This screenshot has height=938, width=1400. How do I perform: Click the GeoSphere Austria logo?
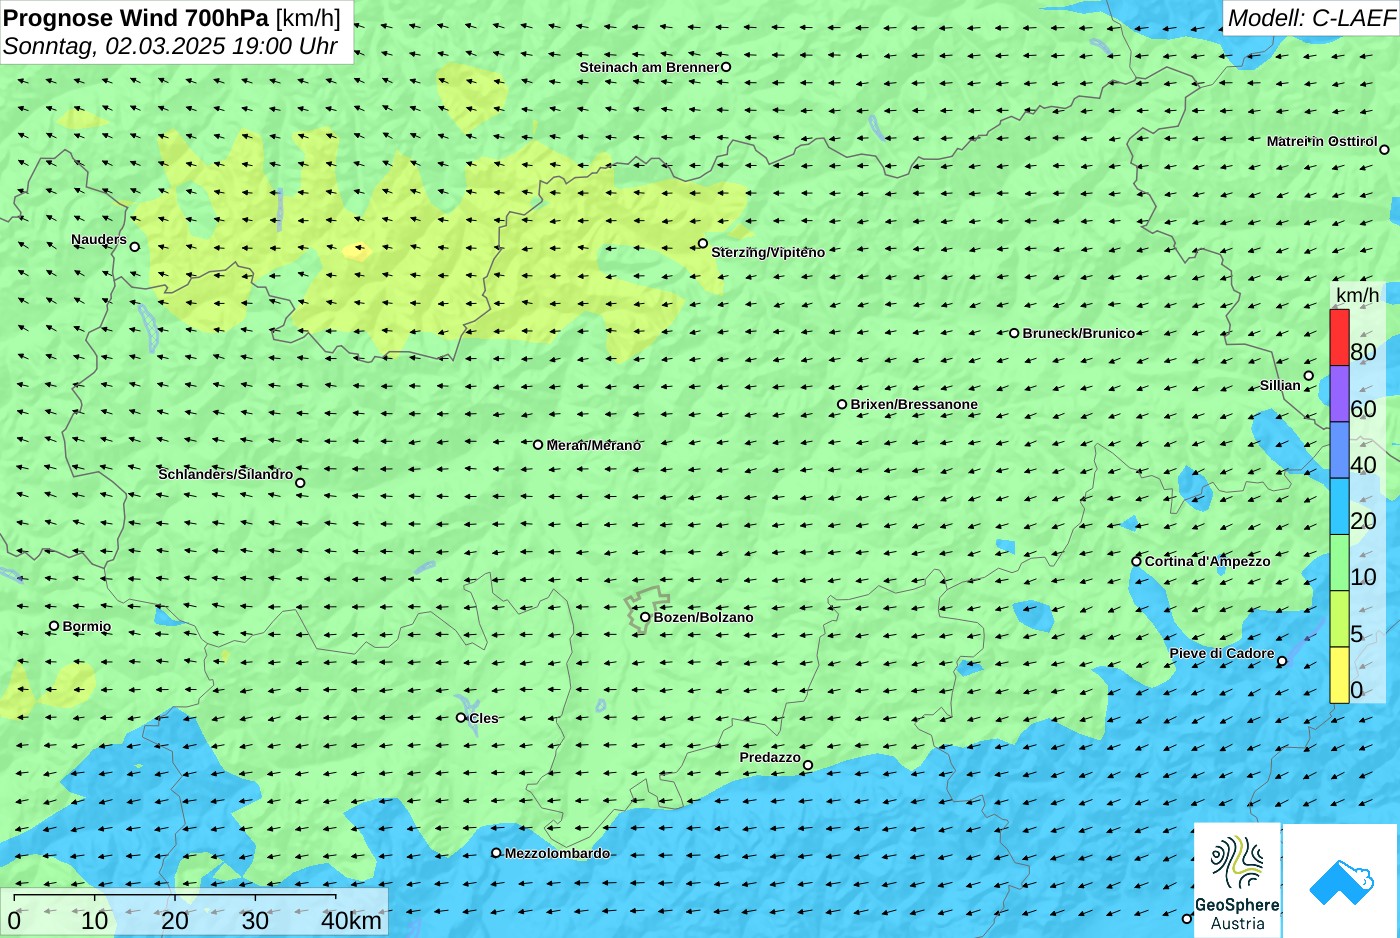[x=1237, y=880]
